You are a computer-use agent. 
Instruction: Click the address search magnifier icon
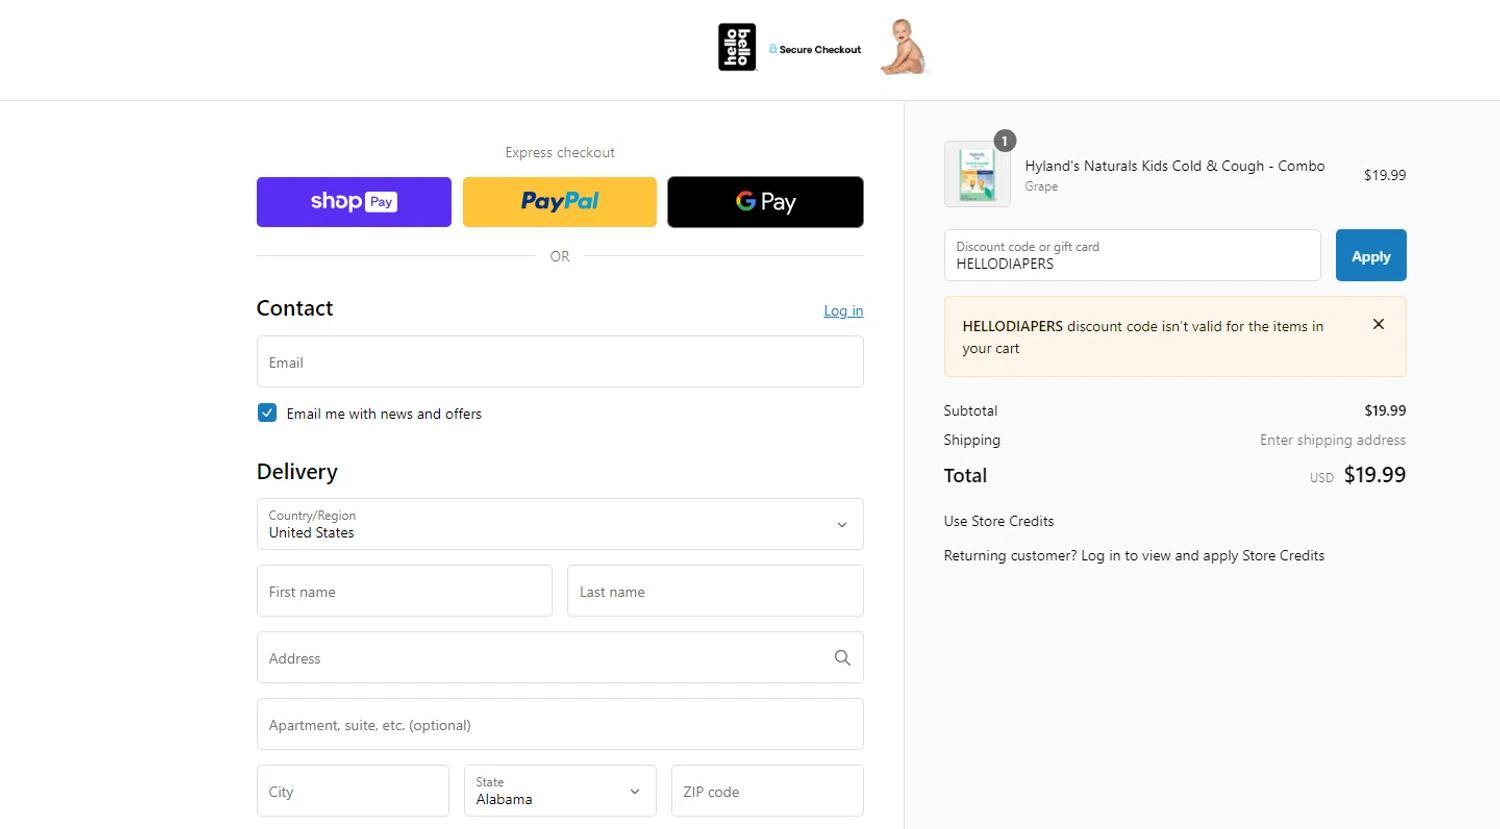(x=842, y=658)
